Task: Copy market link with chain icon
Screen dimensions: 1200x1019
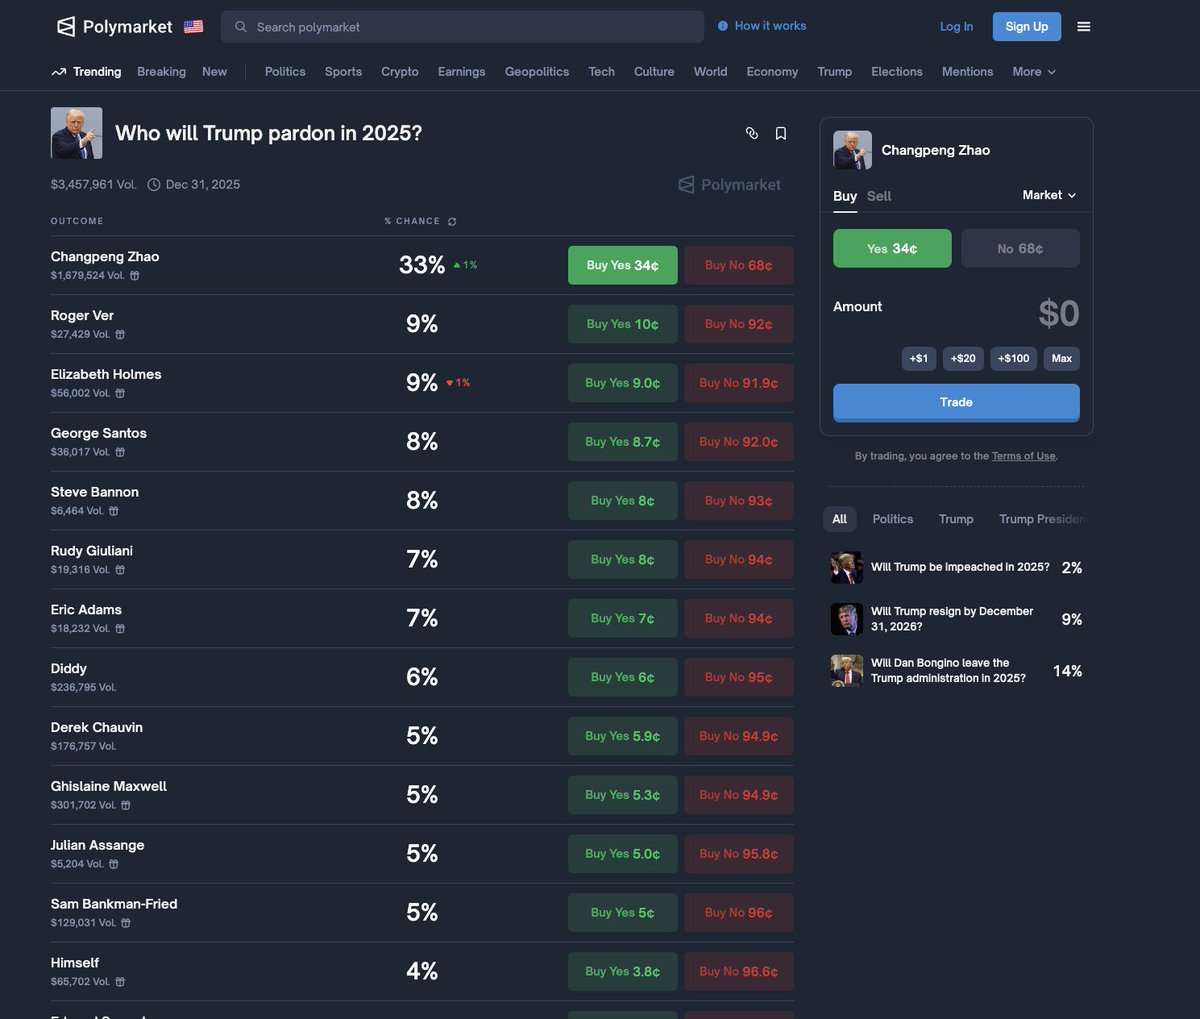Action: click(752, 133)
